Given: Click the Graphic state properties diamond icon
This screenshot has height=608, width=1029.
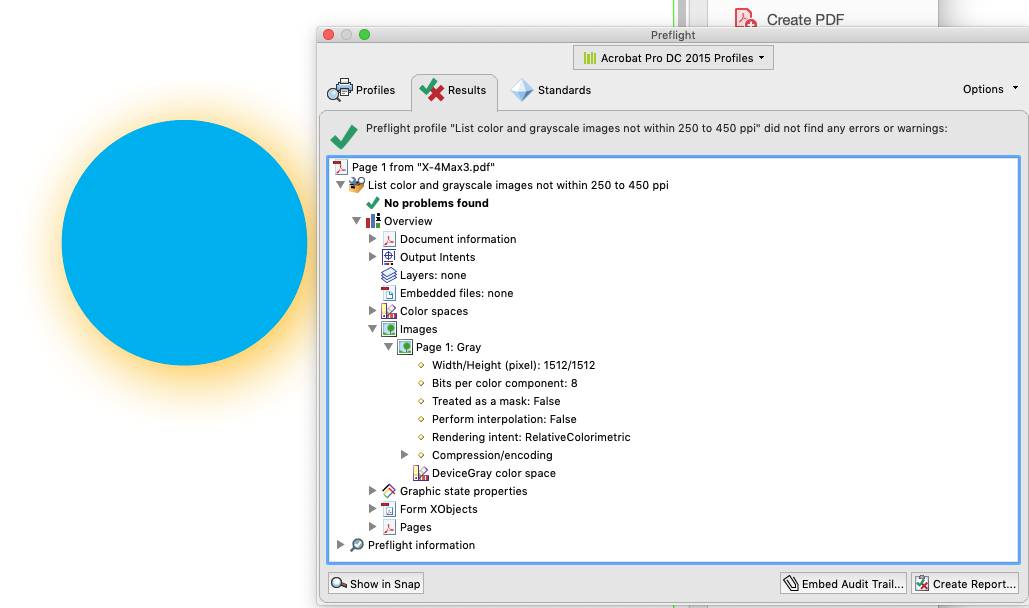Looking at the screenshot, I should (x=388, y=491).
